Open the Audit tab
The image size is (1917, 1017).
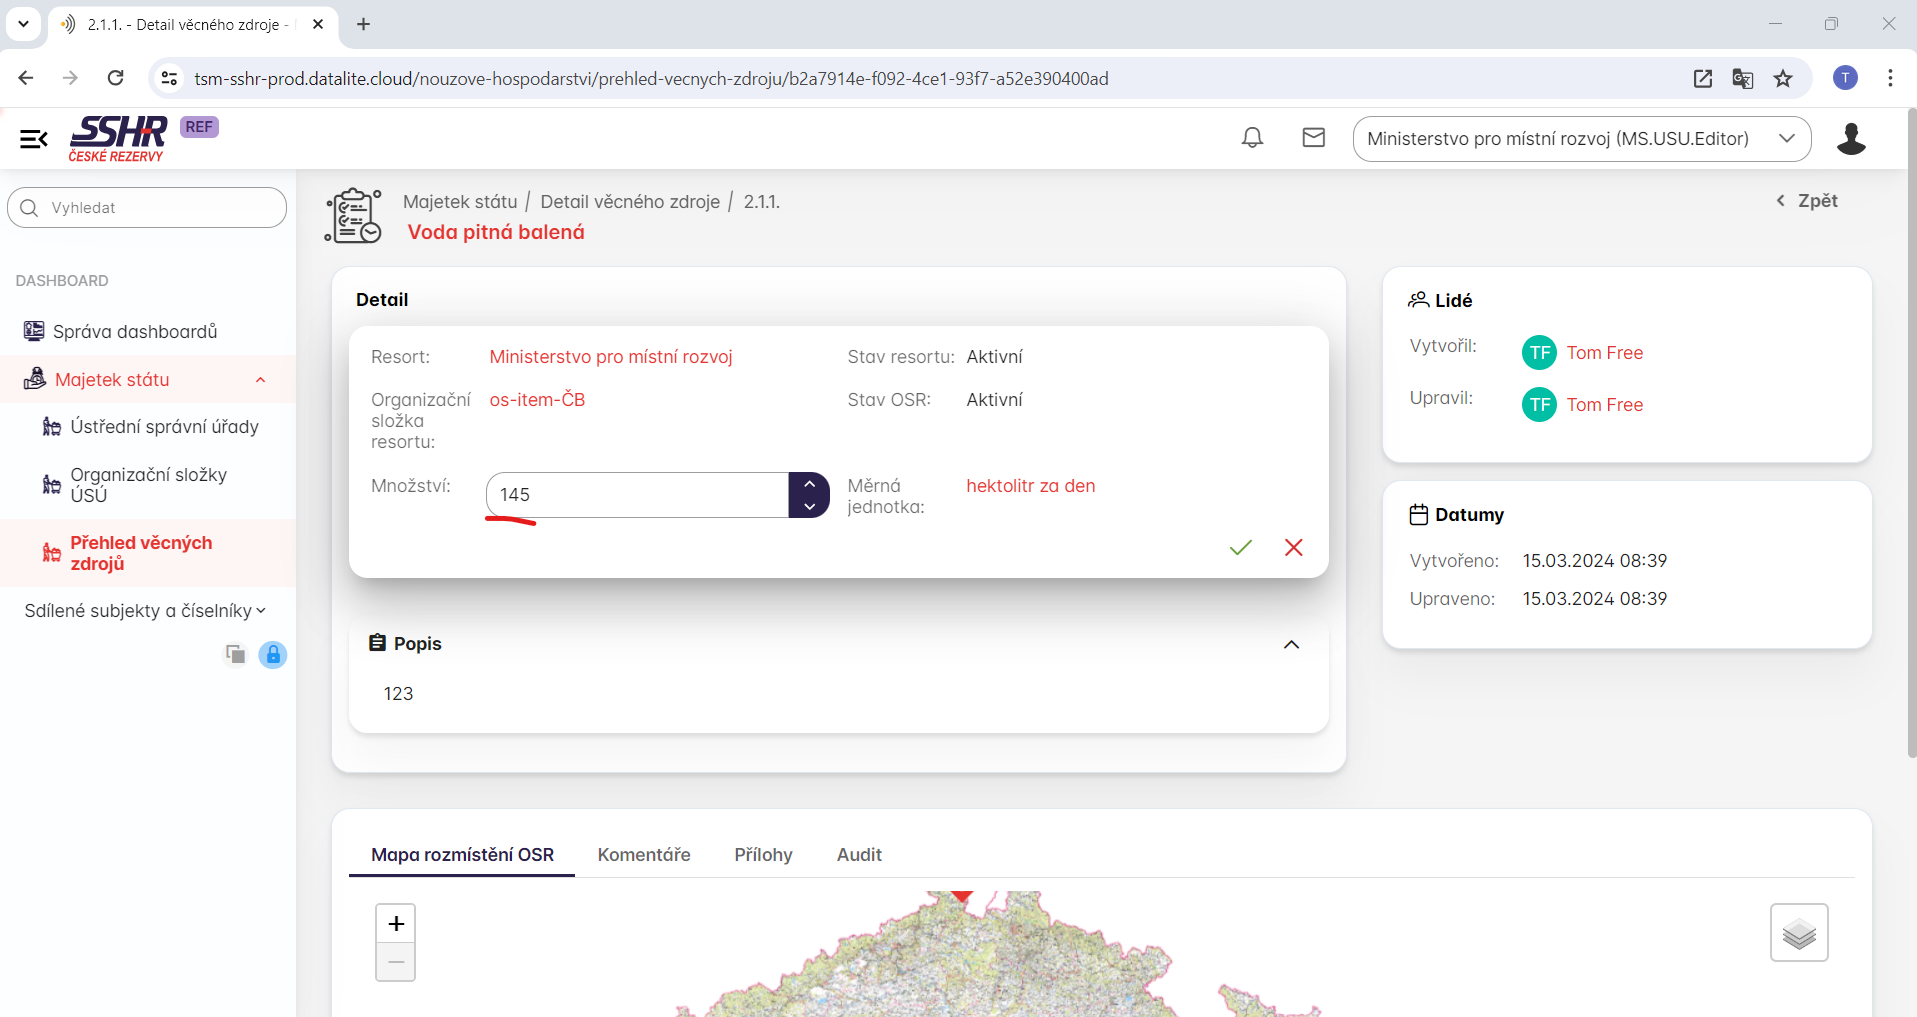[858, 855]
